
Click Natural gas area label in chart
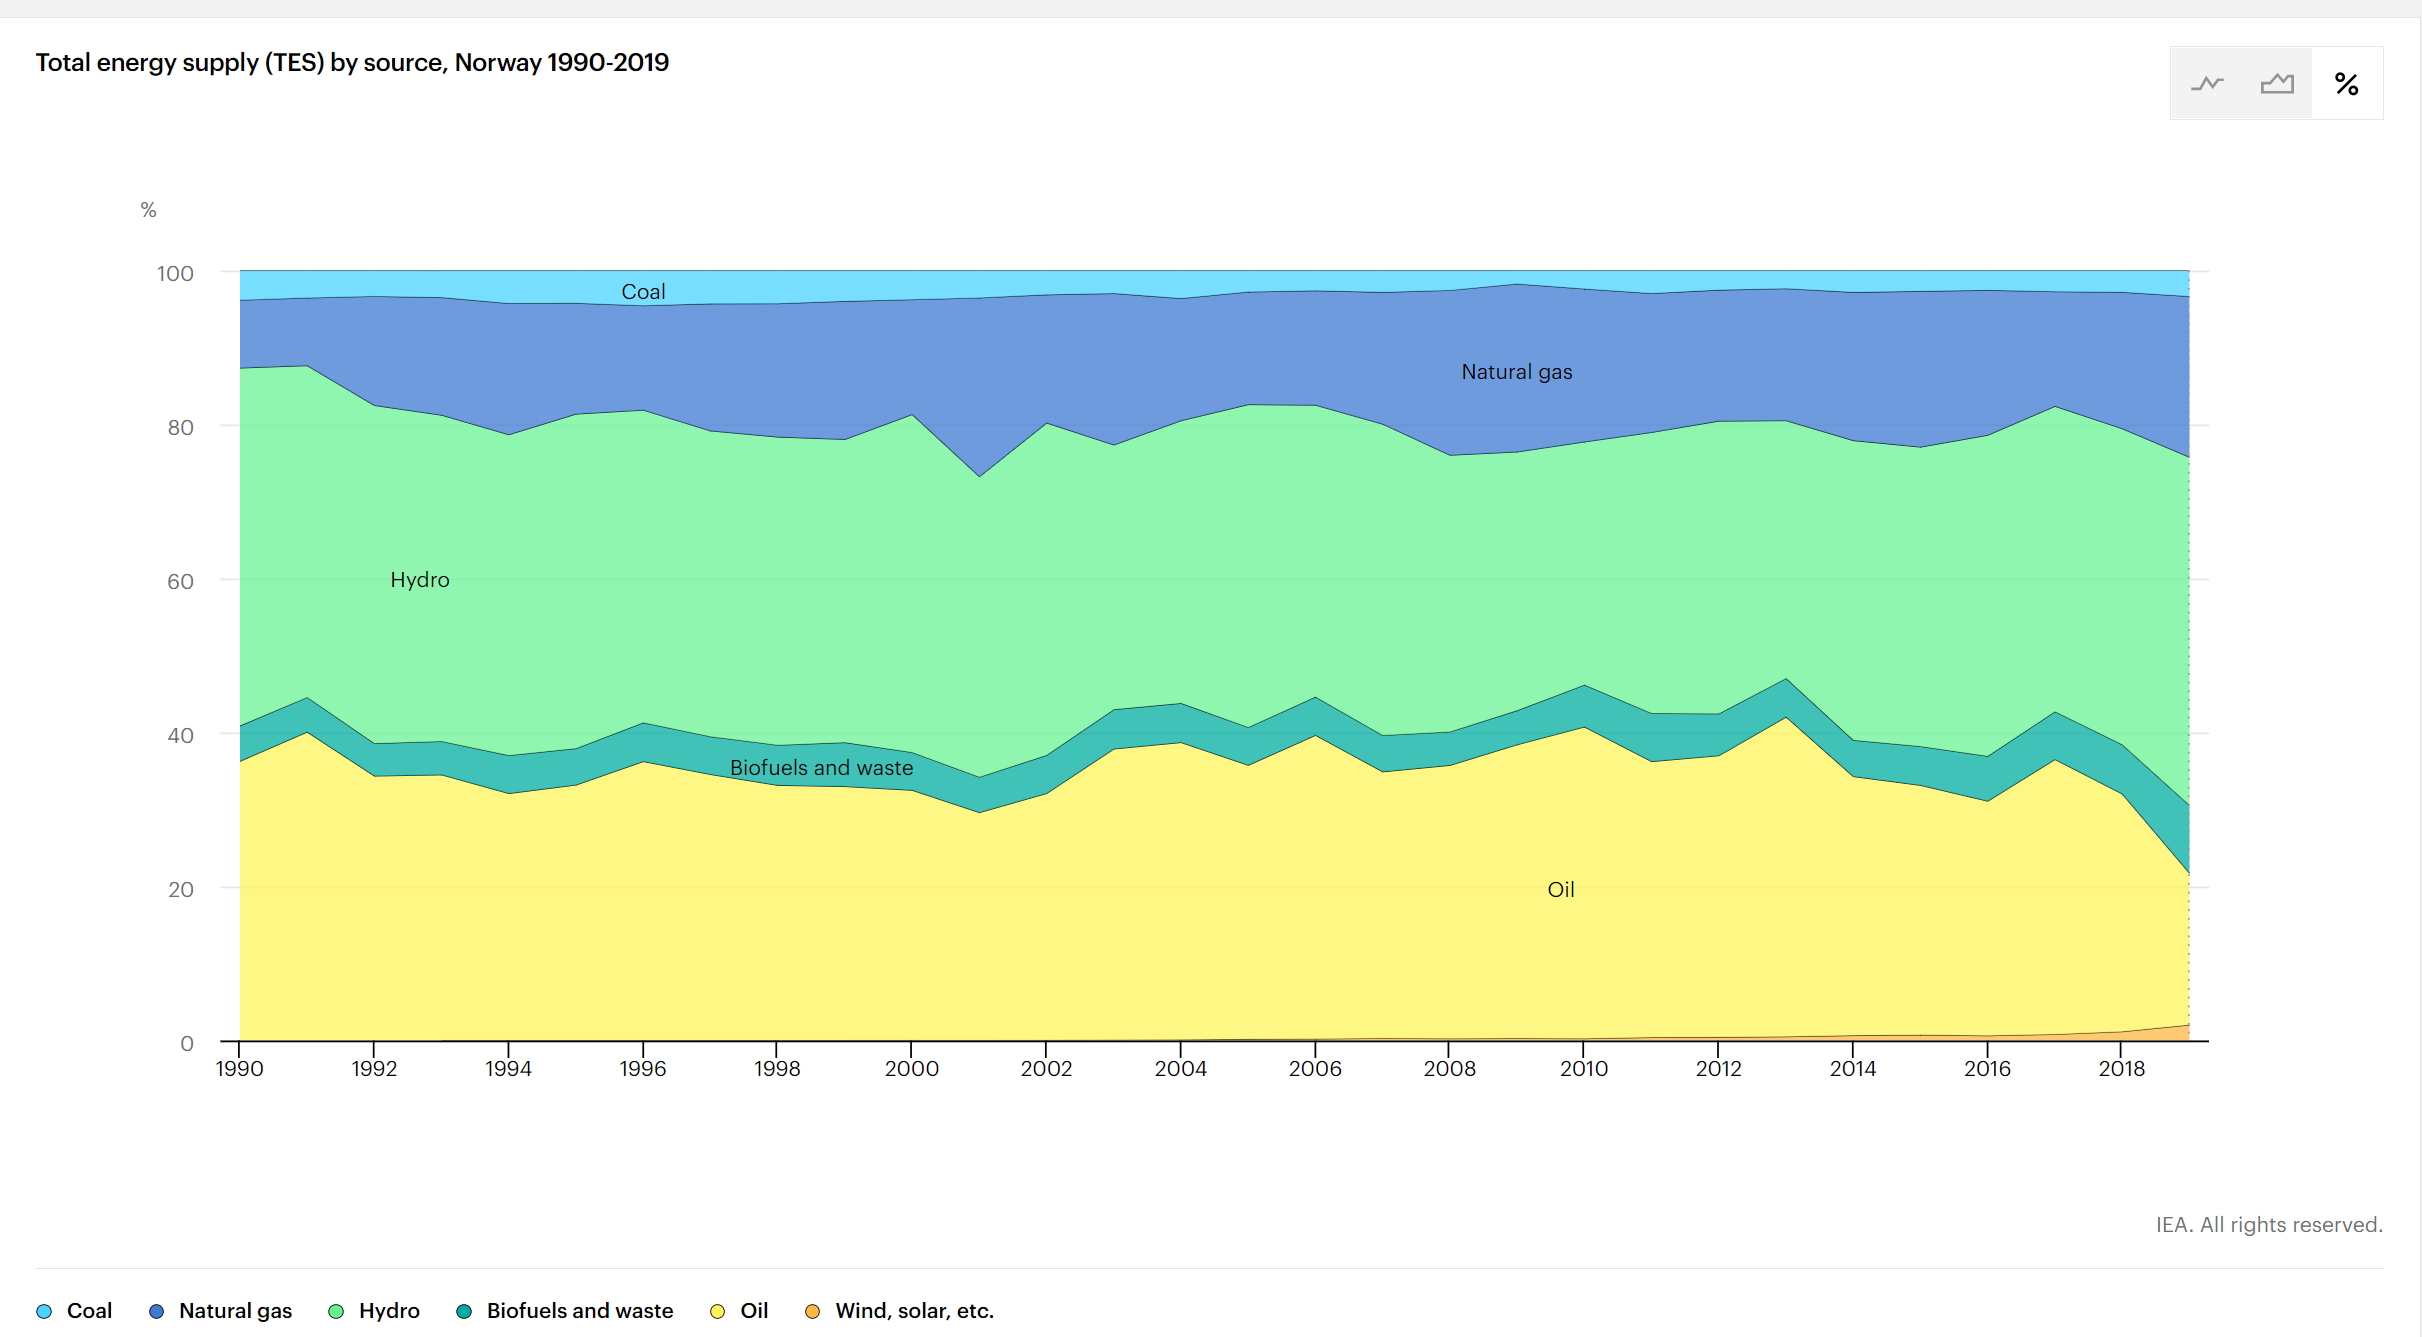tap(1516, 372)
